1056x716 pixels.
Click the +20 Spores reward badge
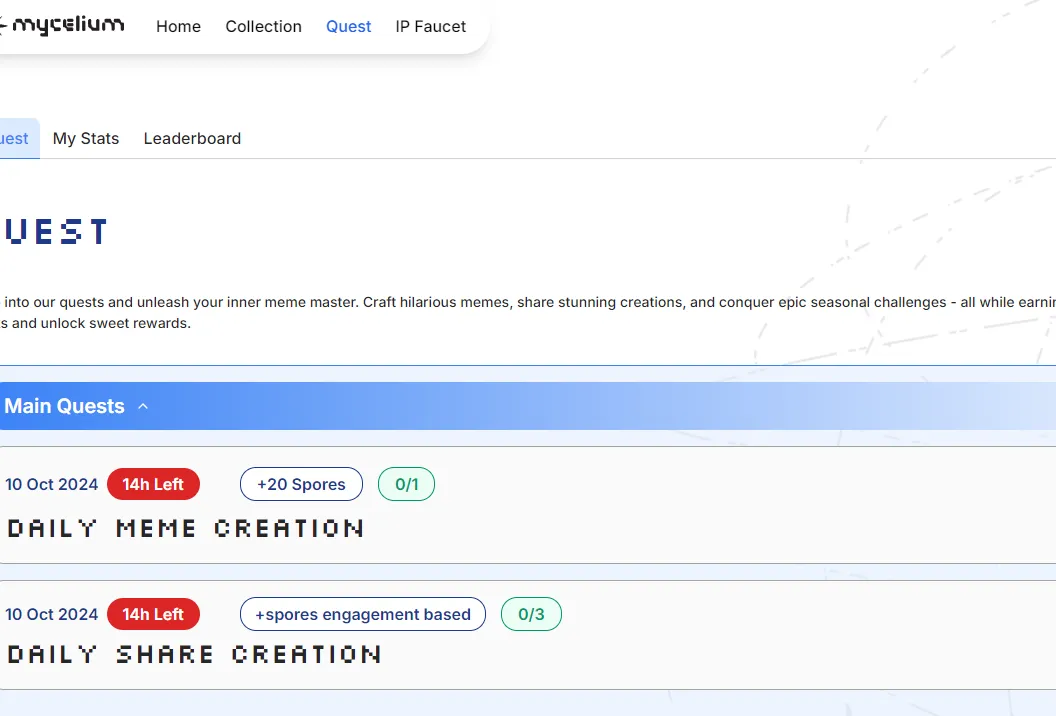coord(301,485)
